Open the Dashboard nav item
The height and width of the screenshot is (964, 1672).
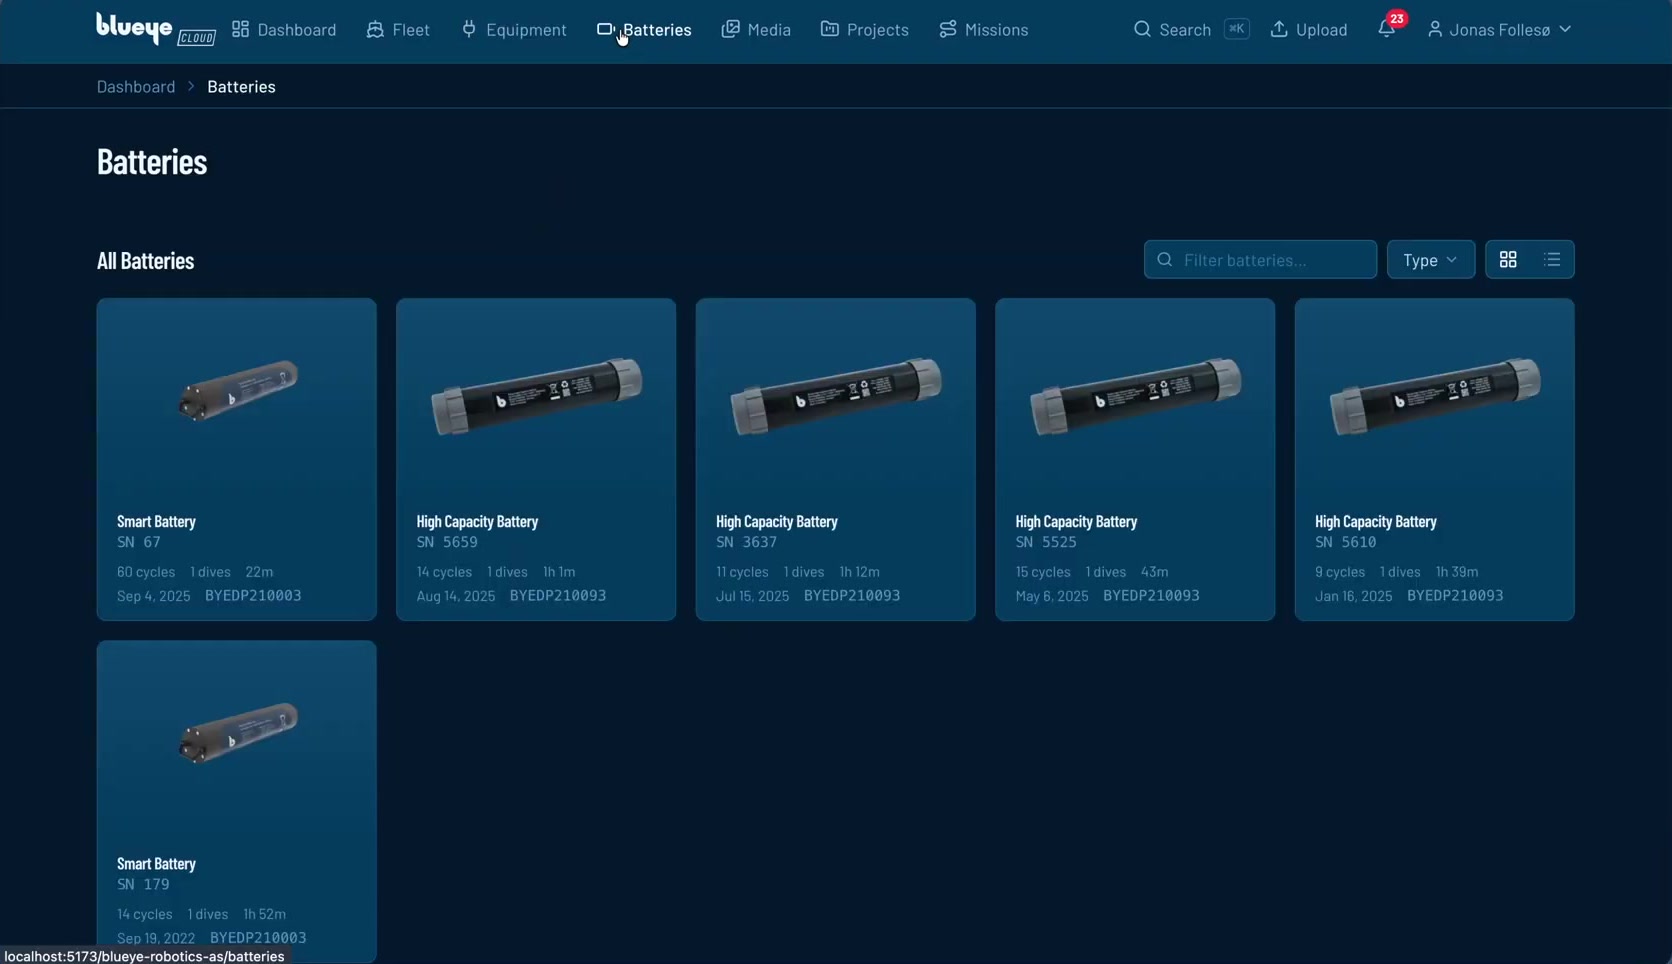click(x=284, y=29)
